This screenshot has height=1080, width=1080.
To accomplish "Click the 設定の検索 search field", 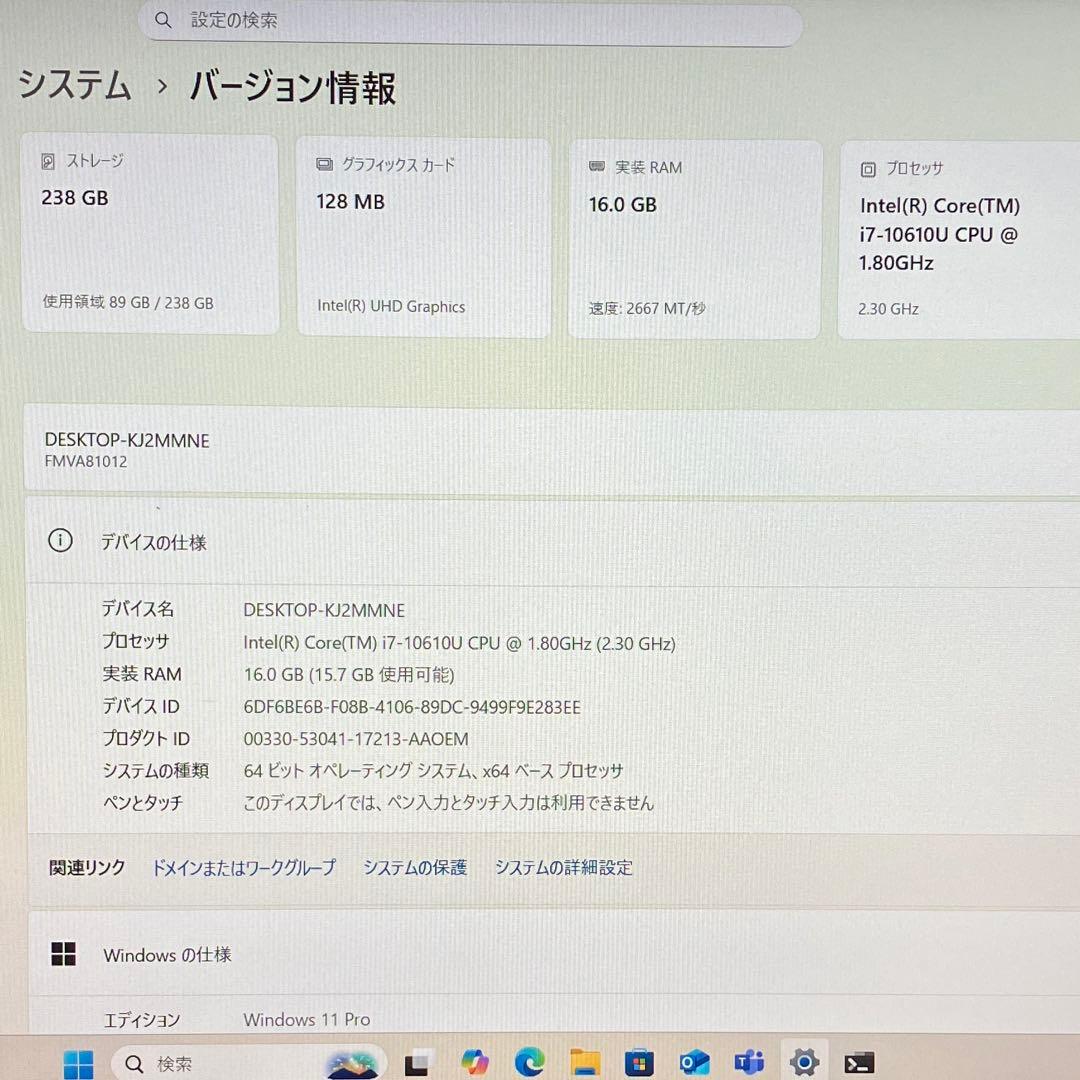I will click(470, 20).
